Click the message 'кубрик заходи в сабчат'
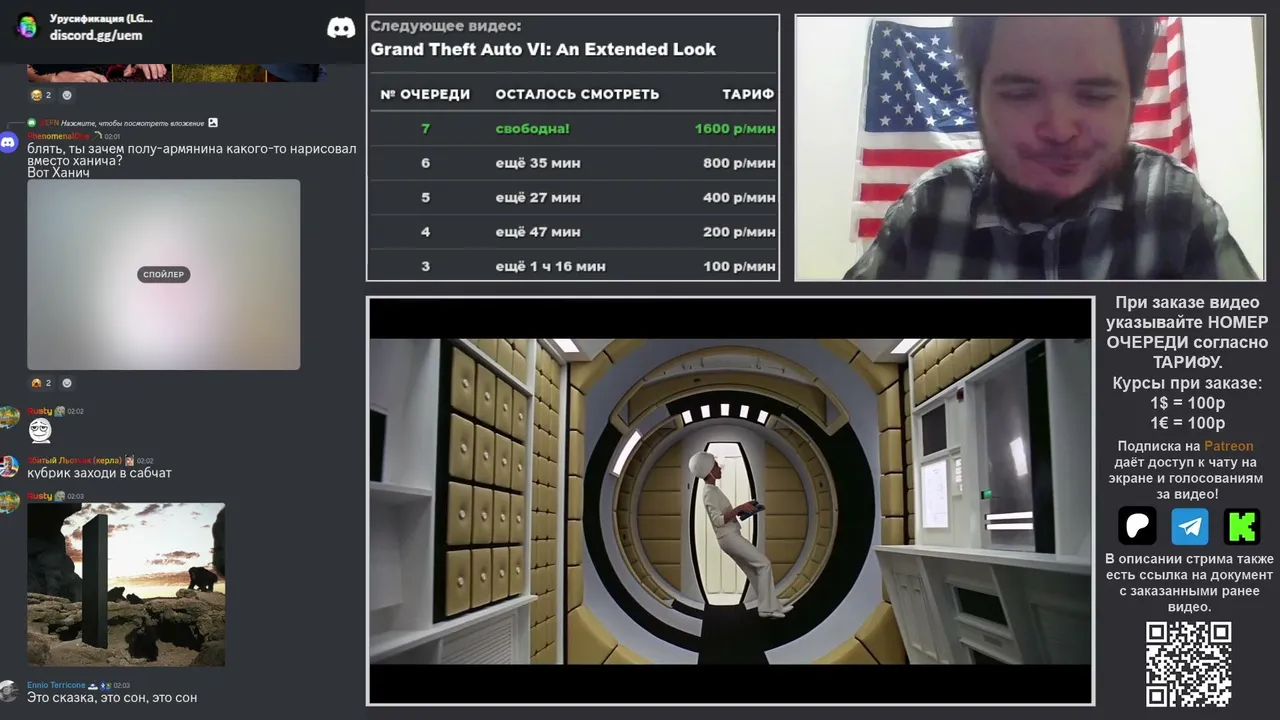 pyautogui.click(x=99, y=473)
